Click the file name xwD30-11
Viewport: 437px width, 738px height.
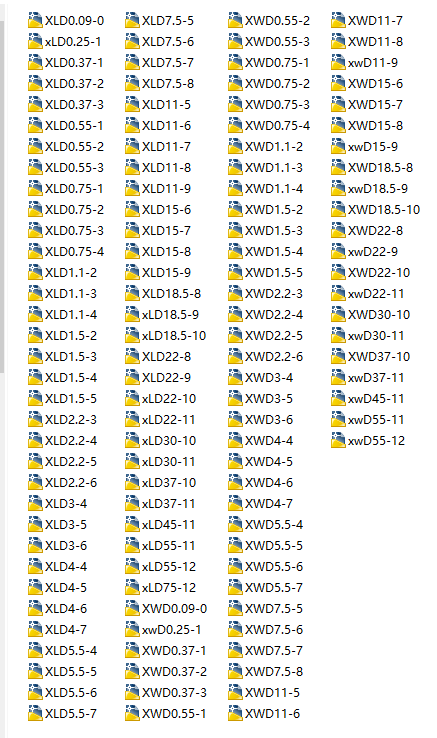376,336
